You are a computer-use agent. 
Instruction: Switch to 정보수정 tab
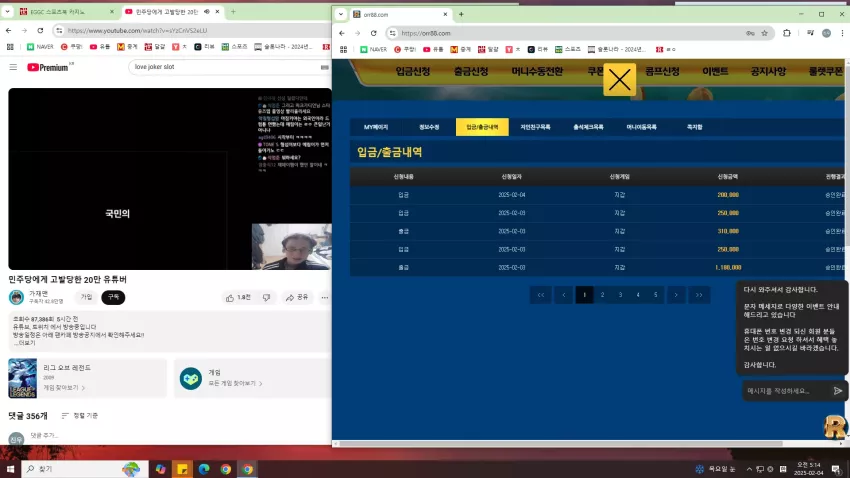pos(429,127)
